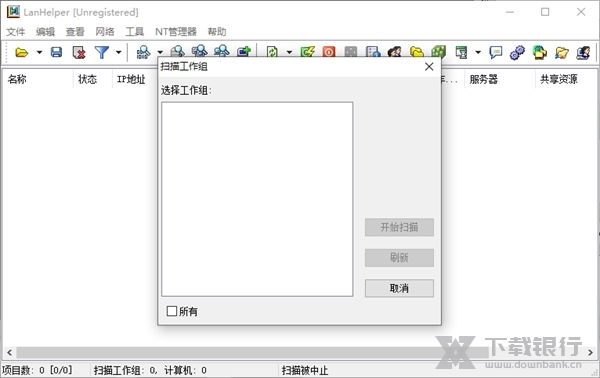Click the scan IP magnifier icon
This screenshot has width=600, height=378.
[143, 52]
